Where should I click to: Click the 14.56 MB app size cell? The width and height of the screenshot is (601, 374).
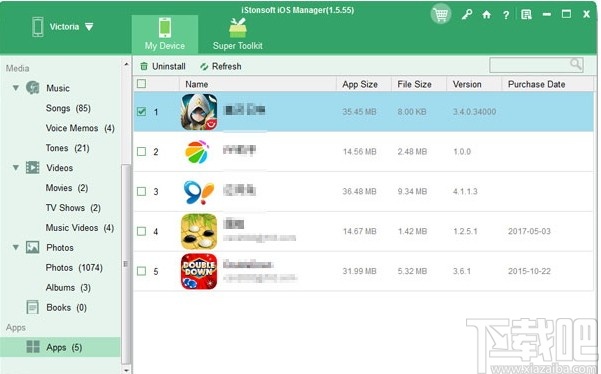359,151
